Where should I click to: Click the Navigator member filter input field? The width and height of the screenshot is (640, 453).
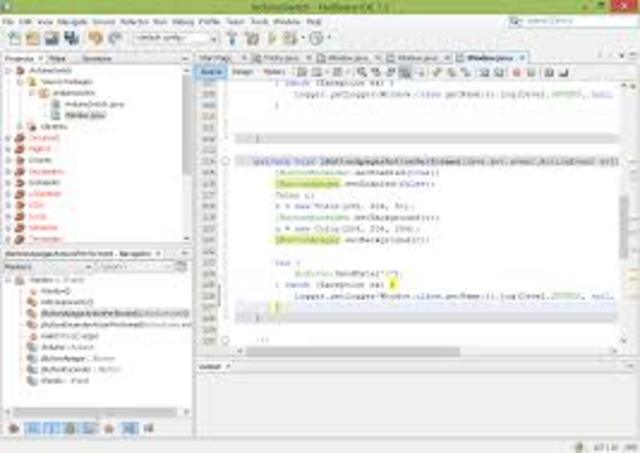pos(134,267)
